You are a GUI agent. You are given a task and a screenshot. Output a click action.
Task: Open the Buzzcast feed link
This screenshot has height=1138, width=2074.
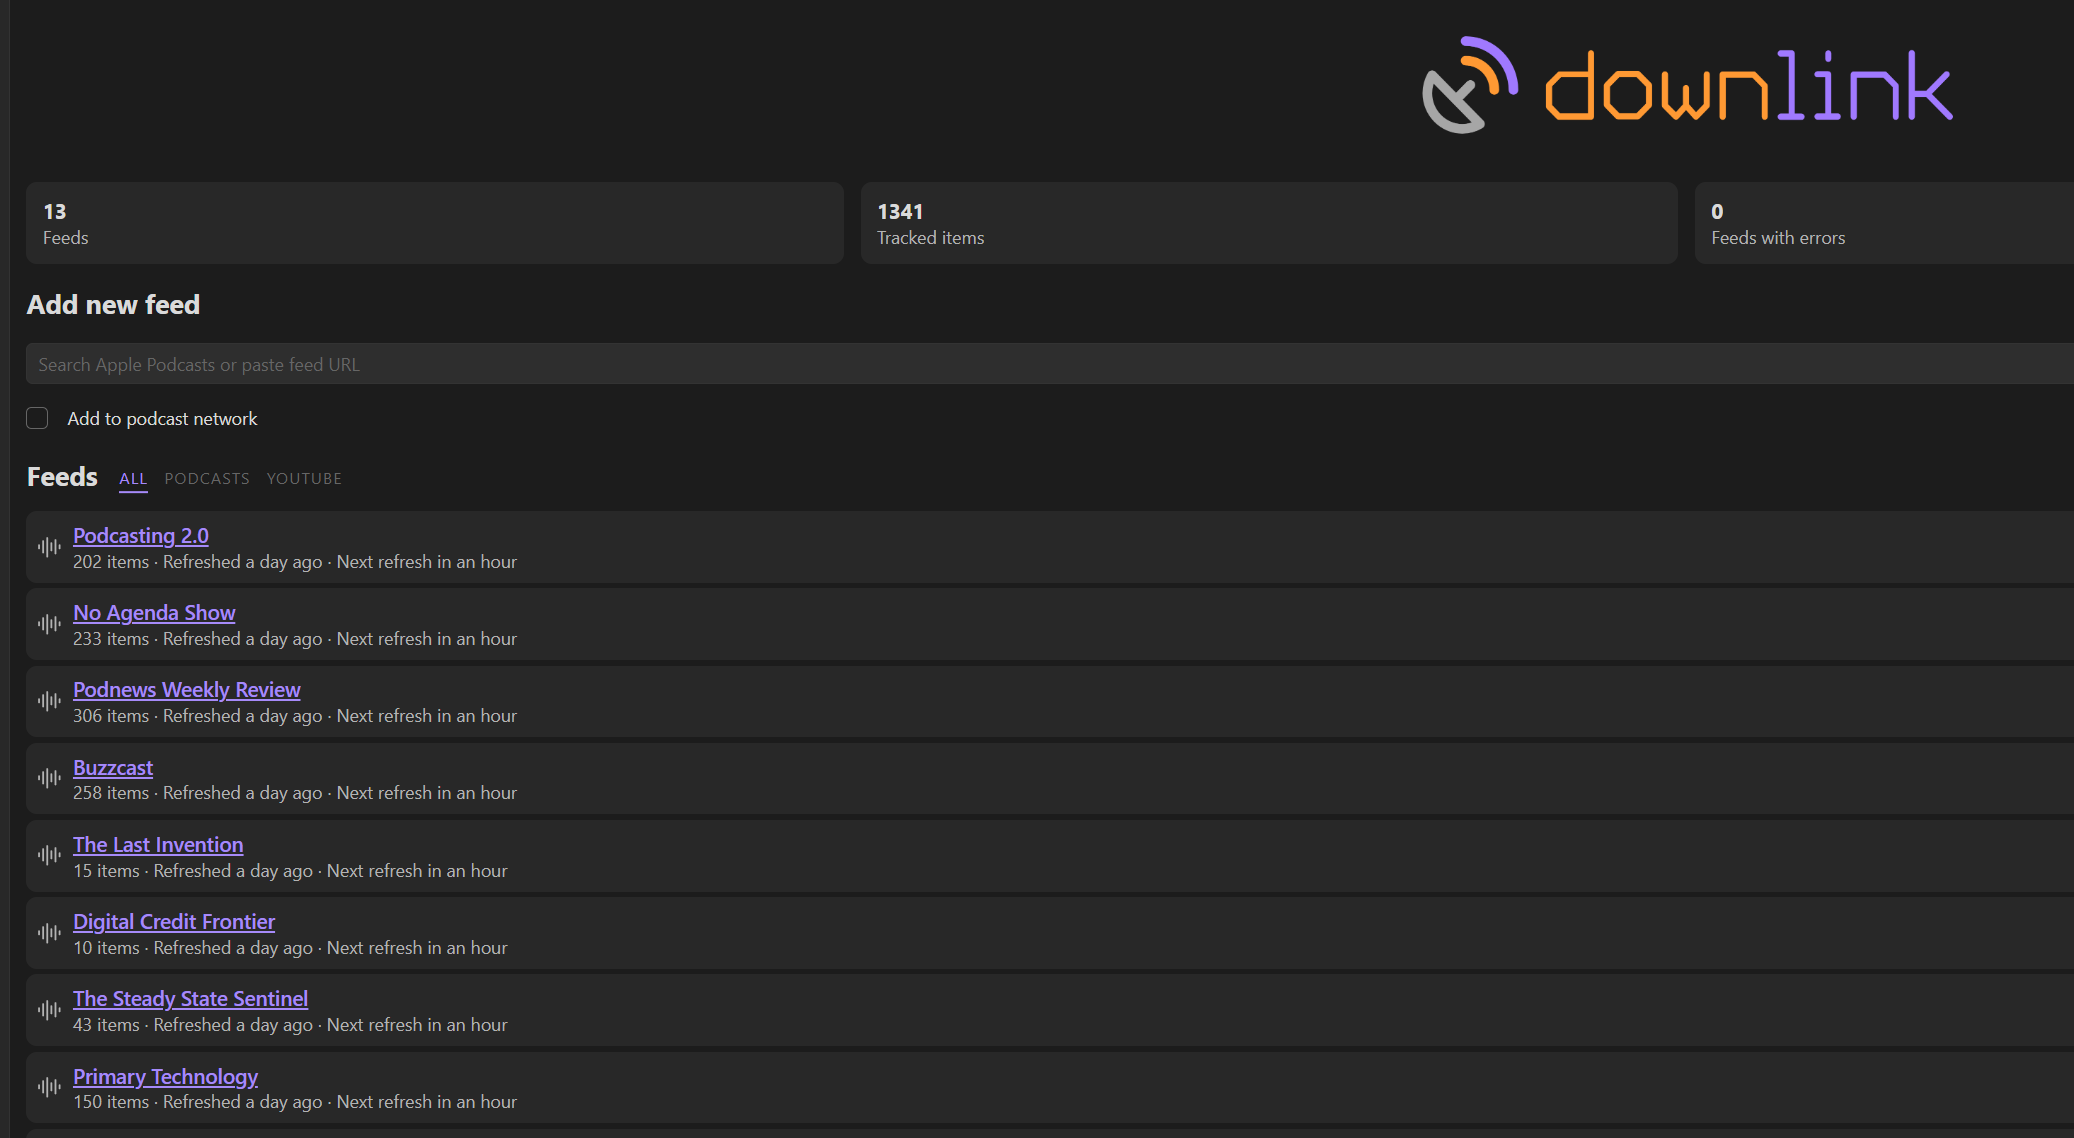pyautogui.click(x=113, y=768)
